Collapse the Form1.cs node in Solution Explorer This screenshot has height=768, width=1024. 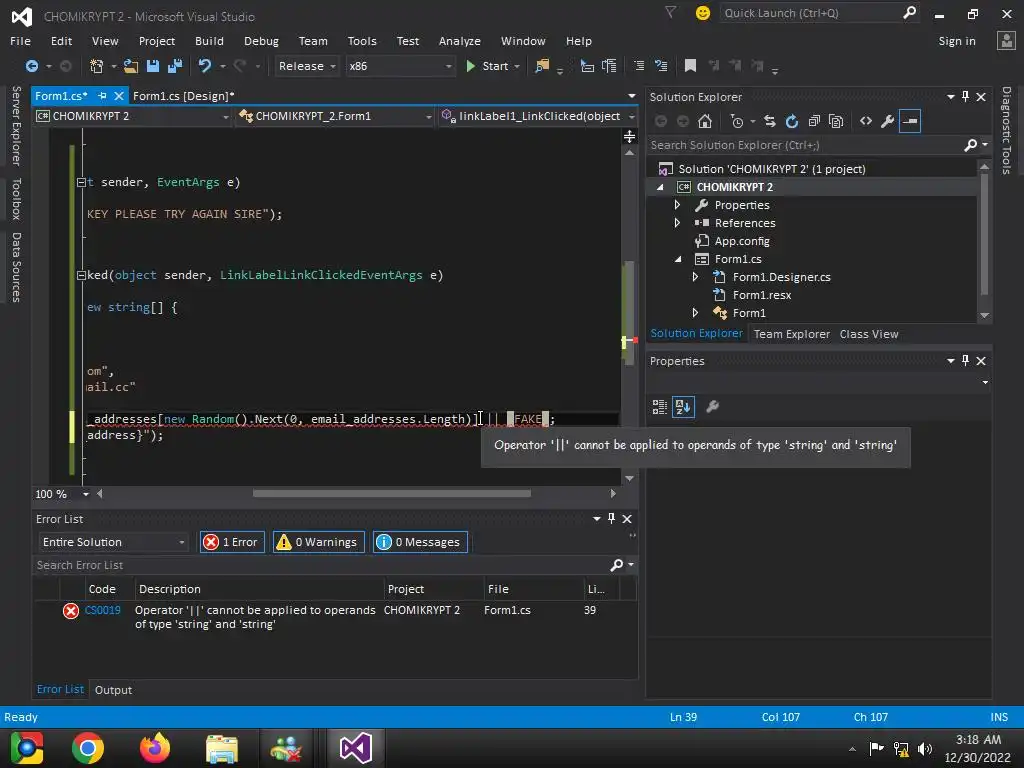pos(678,259)
